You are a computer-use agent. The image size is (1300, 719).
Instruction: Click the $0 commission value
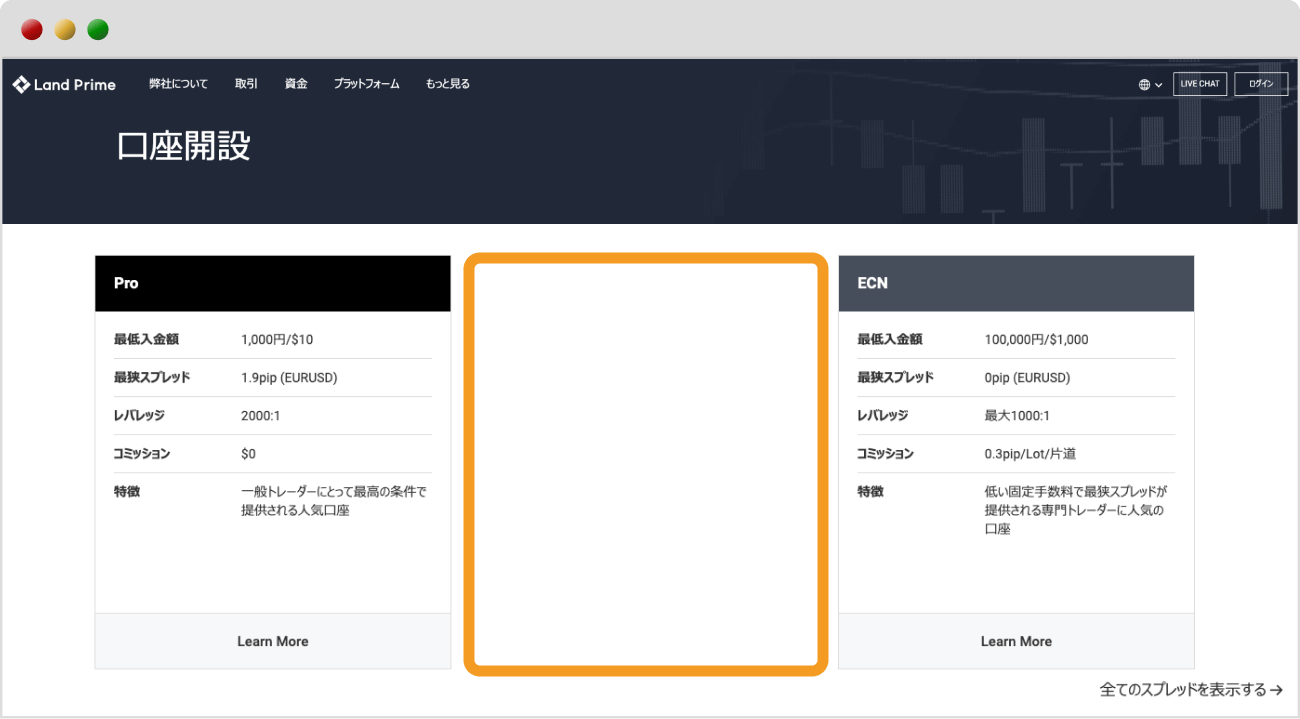coord(248,454)
